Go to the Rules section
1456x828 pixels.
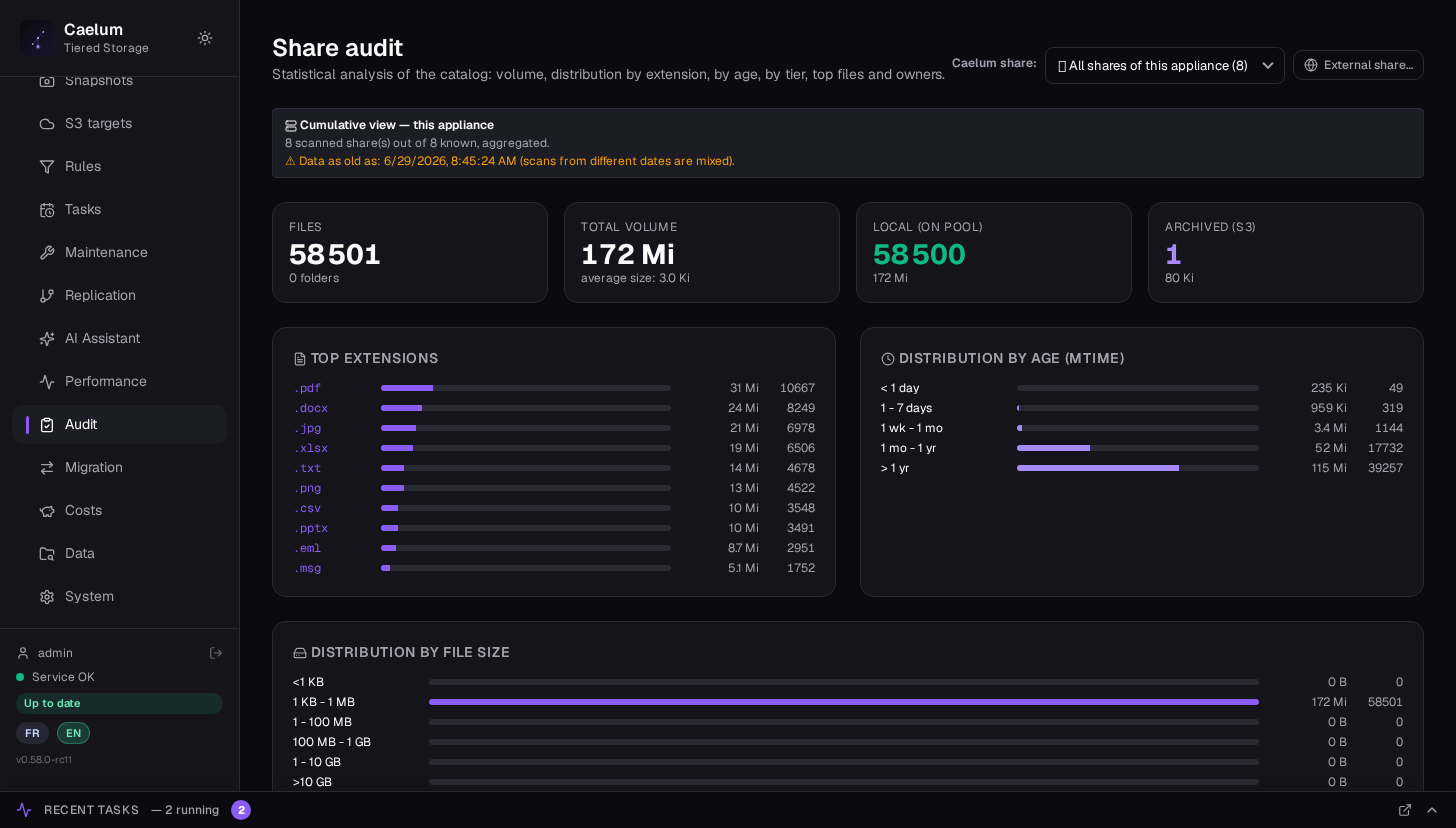[120, 166]
